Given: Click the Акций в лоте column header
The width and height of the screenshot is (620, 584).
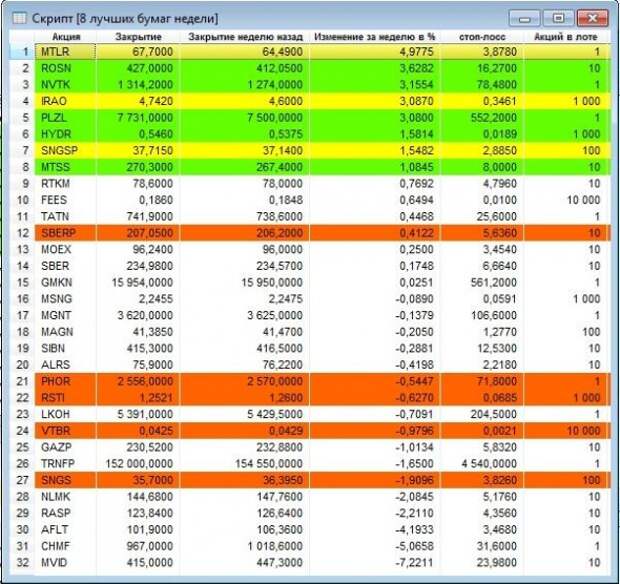Looking at the screenshot, I should 565,37.
